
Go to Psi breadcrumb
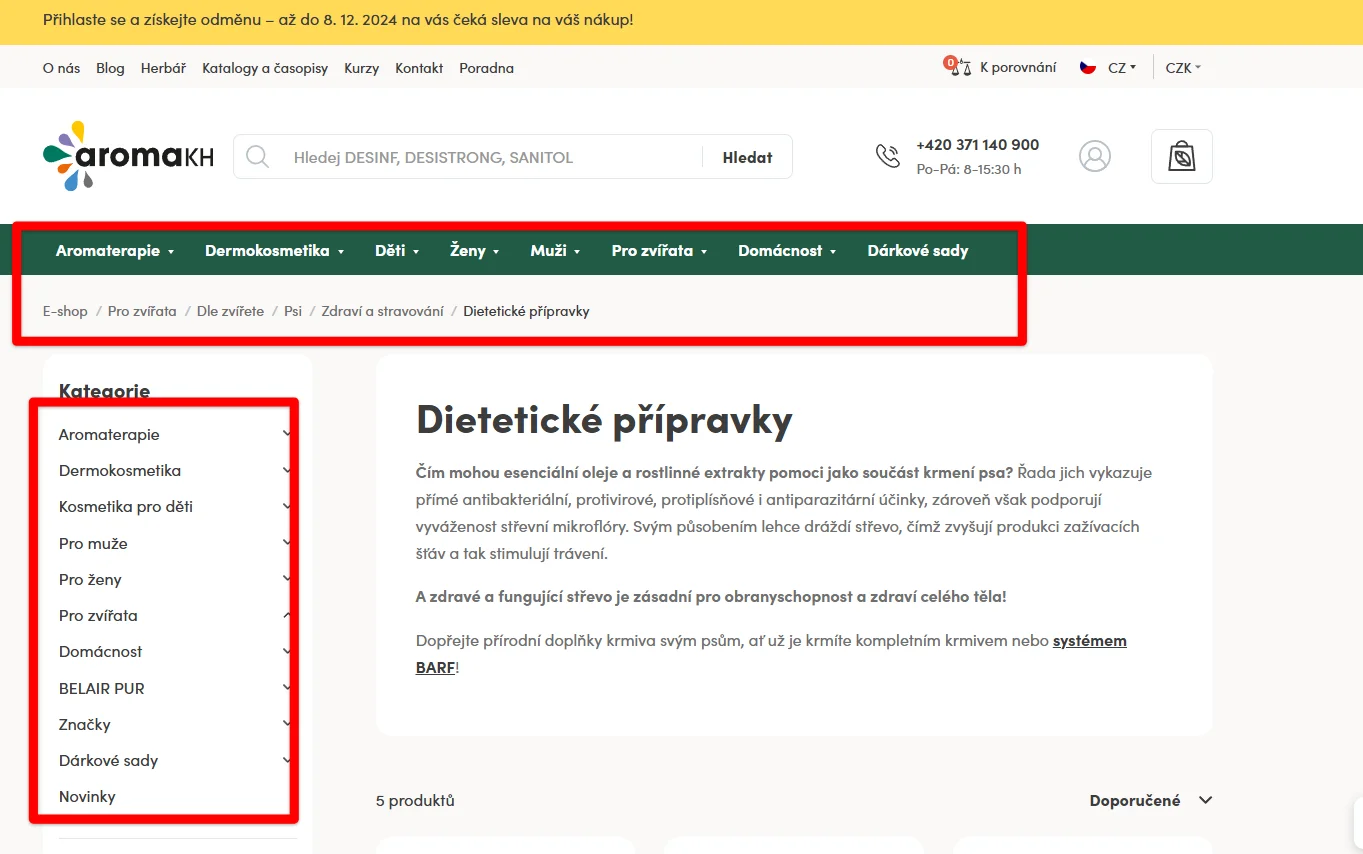click(x=293, y=311)
